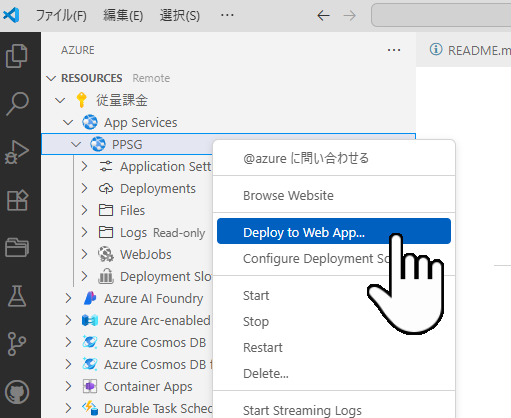Click the App Services globe icon

point(90,122)
